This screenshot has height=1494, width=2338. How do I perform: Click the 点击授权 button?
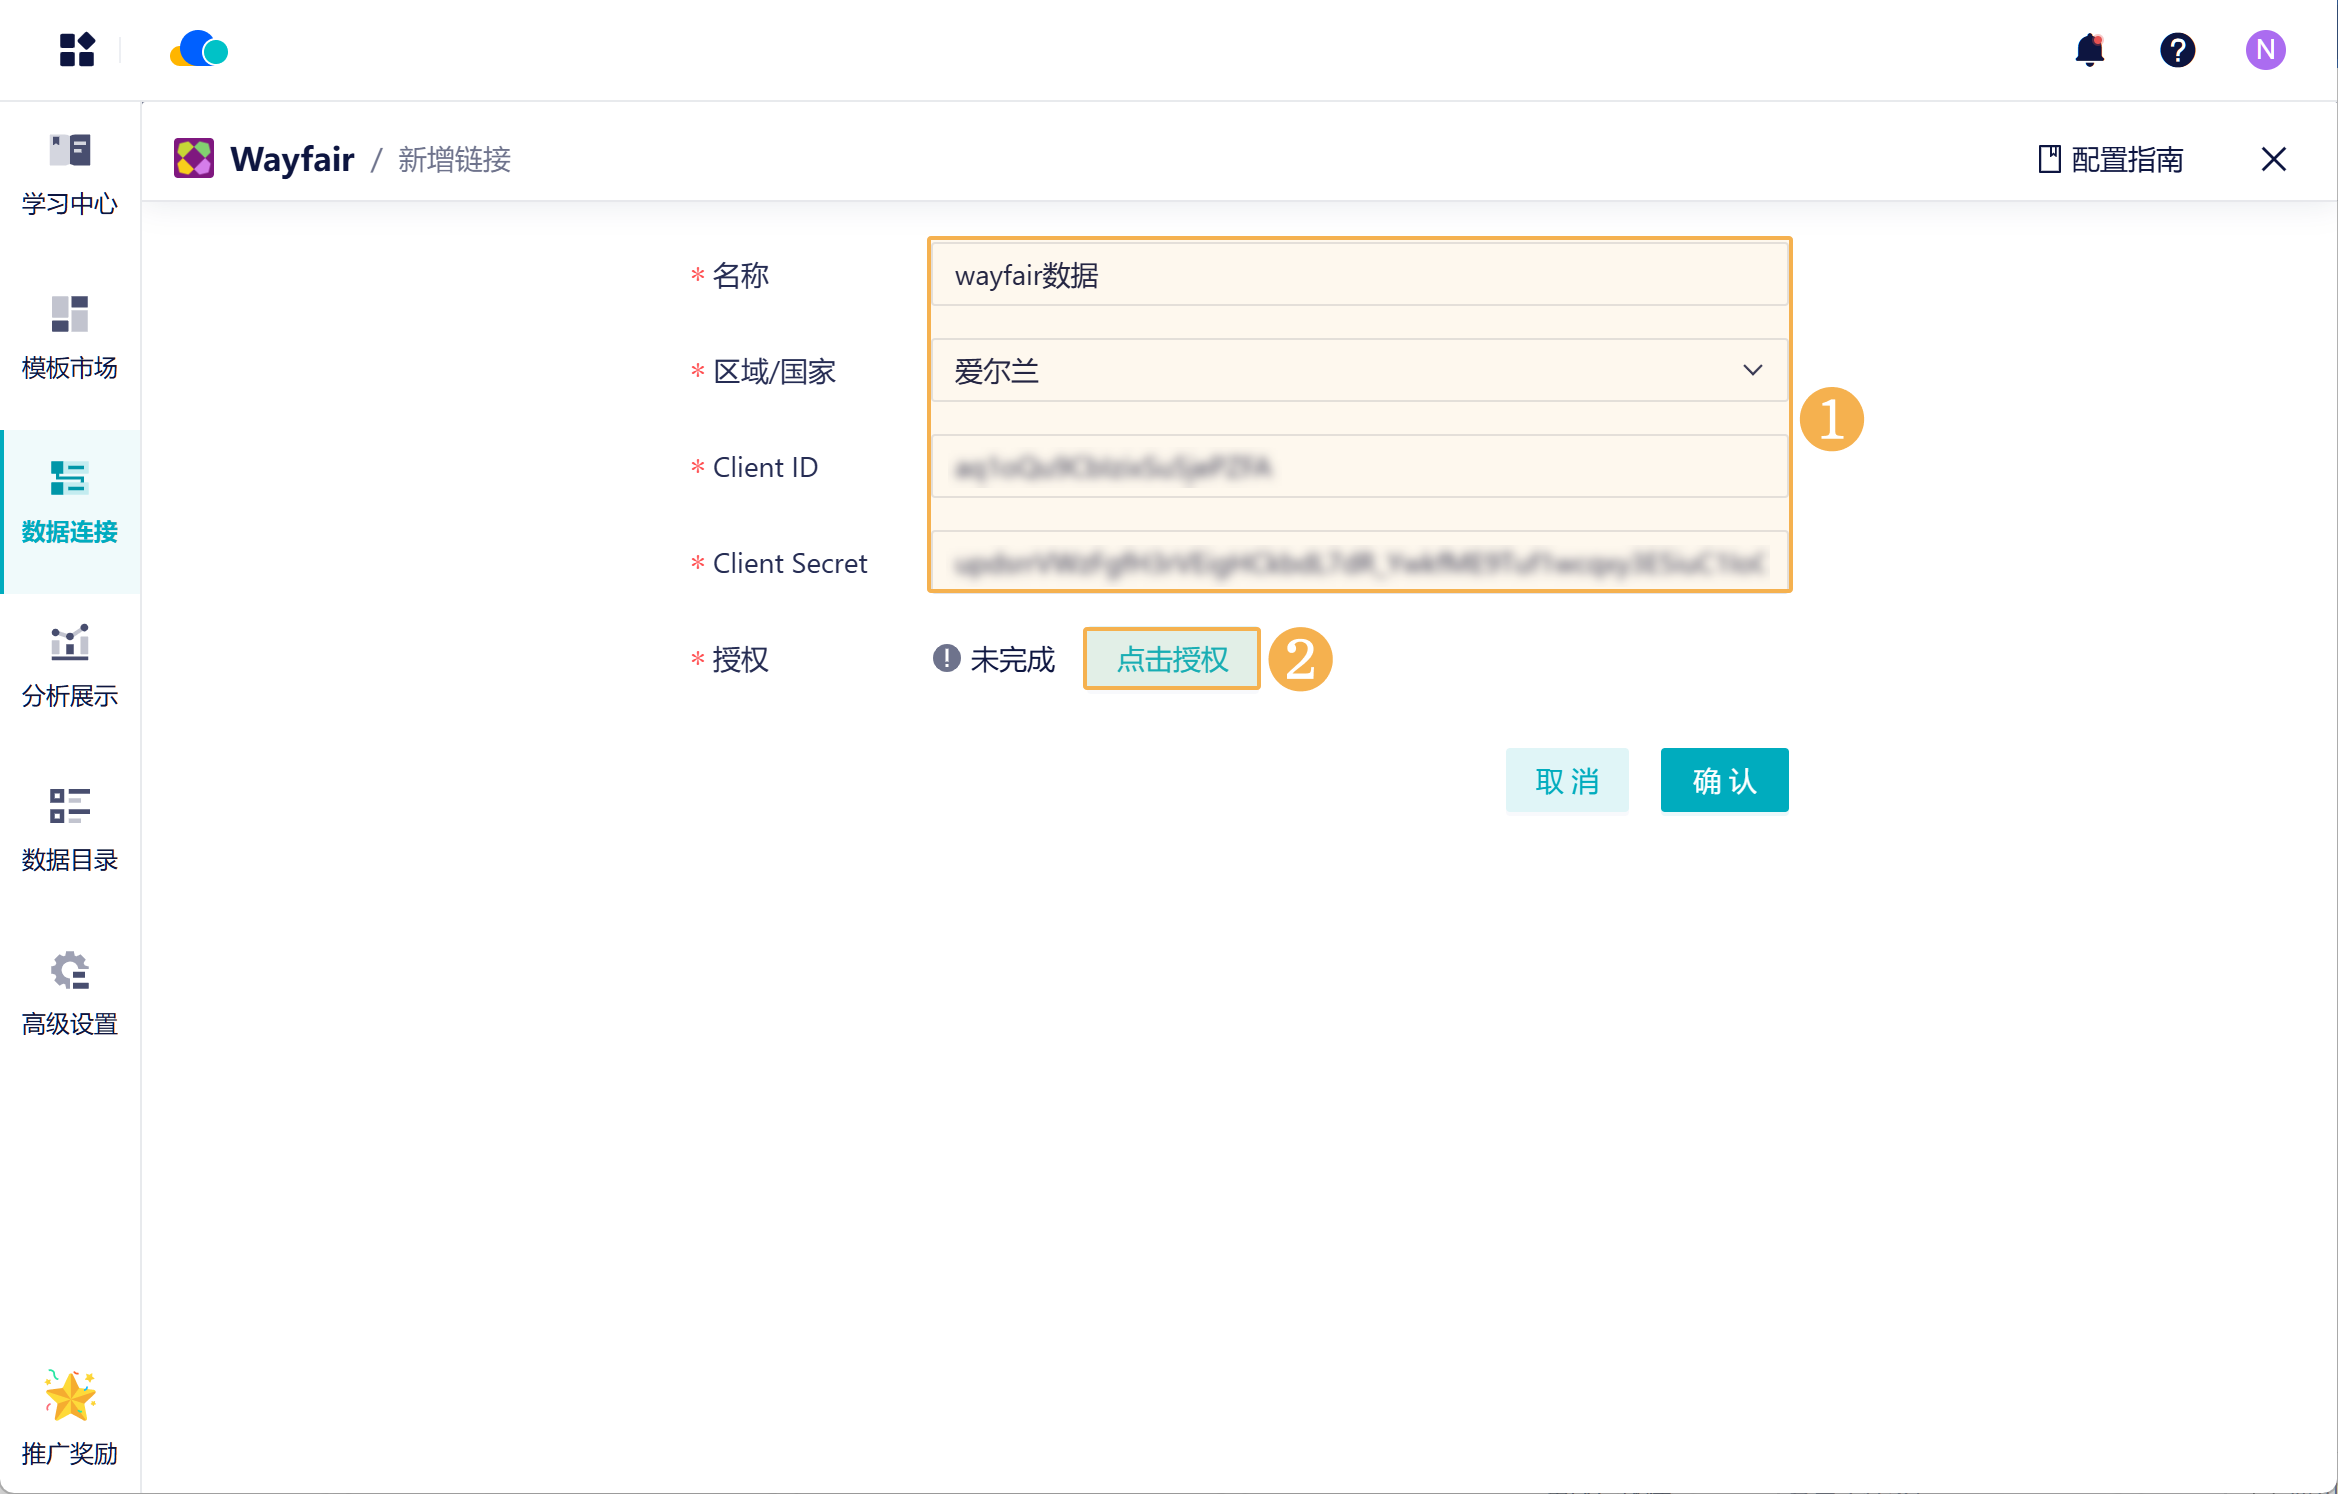pos(1171,659)
